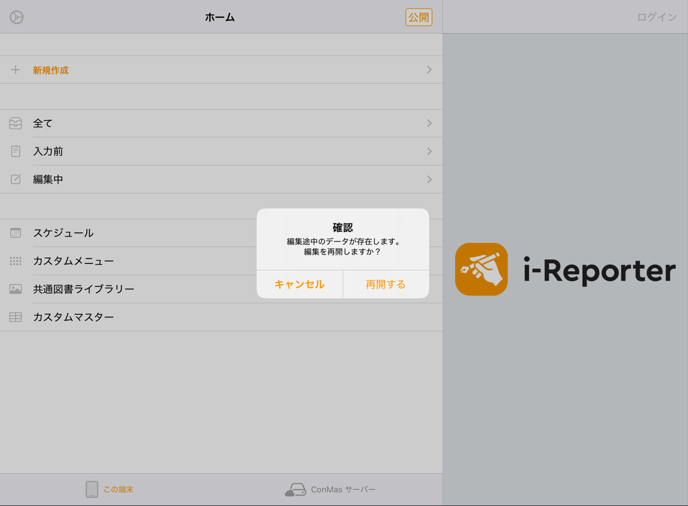Resume editing with the 再開する button

coord(386,284)
